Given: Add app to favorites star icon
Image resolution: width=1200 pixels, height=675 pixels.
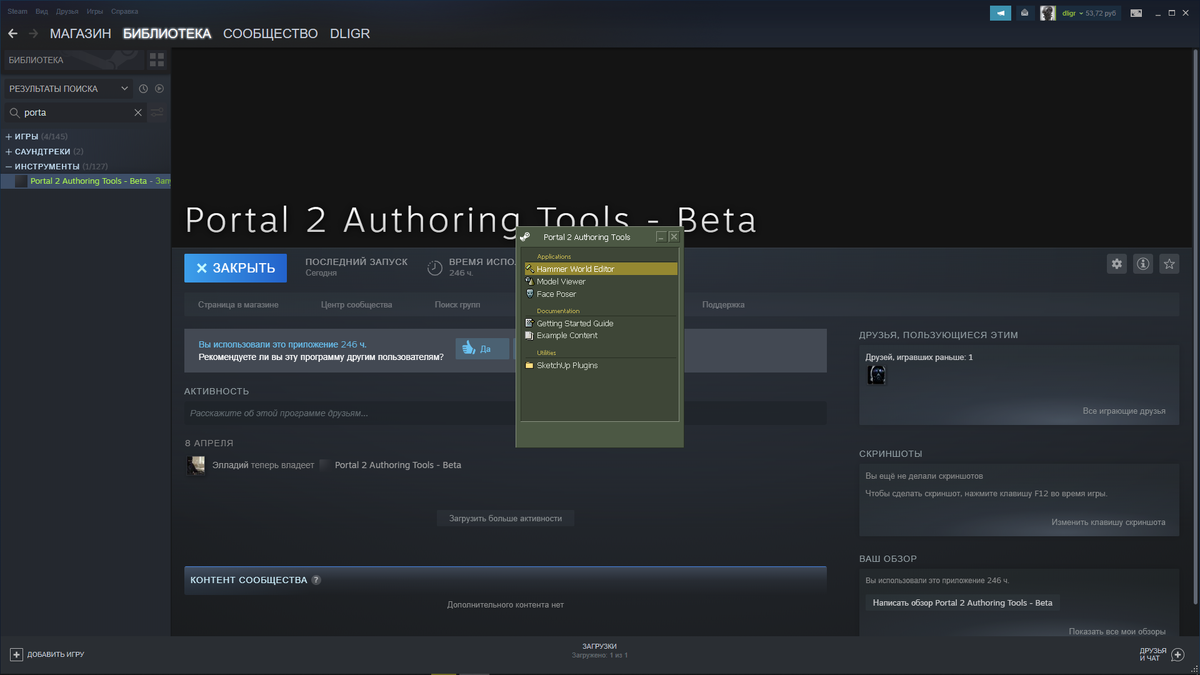Looking at the screenshot, I should [1169, 264].
